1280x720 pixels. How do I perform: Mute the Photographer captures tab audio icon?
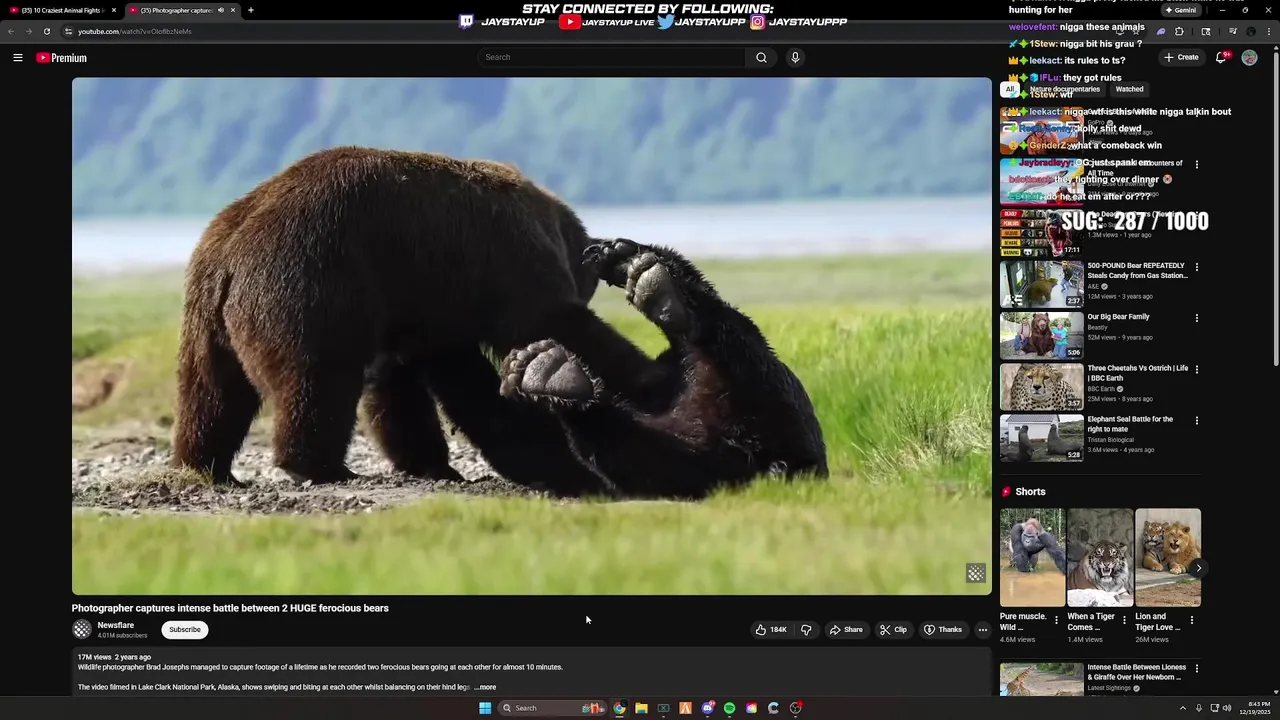tap(221, 10)
